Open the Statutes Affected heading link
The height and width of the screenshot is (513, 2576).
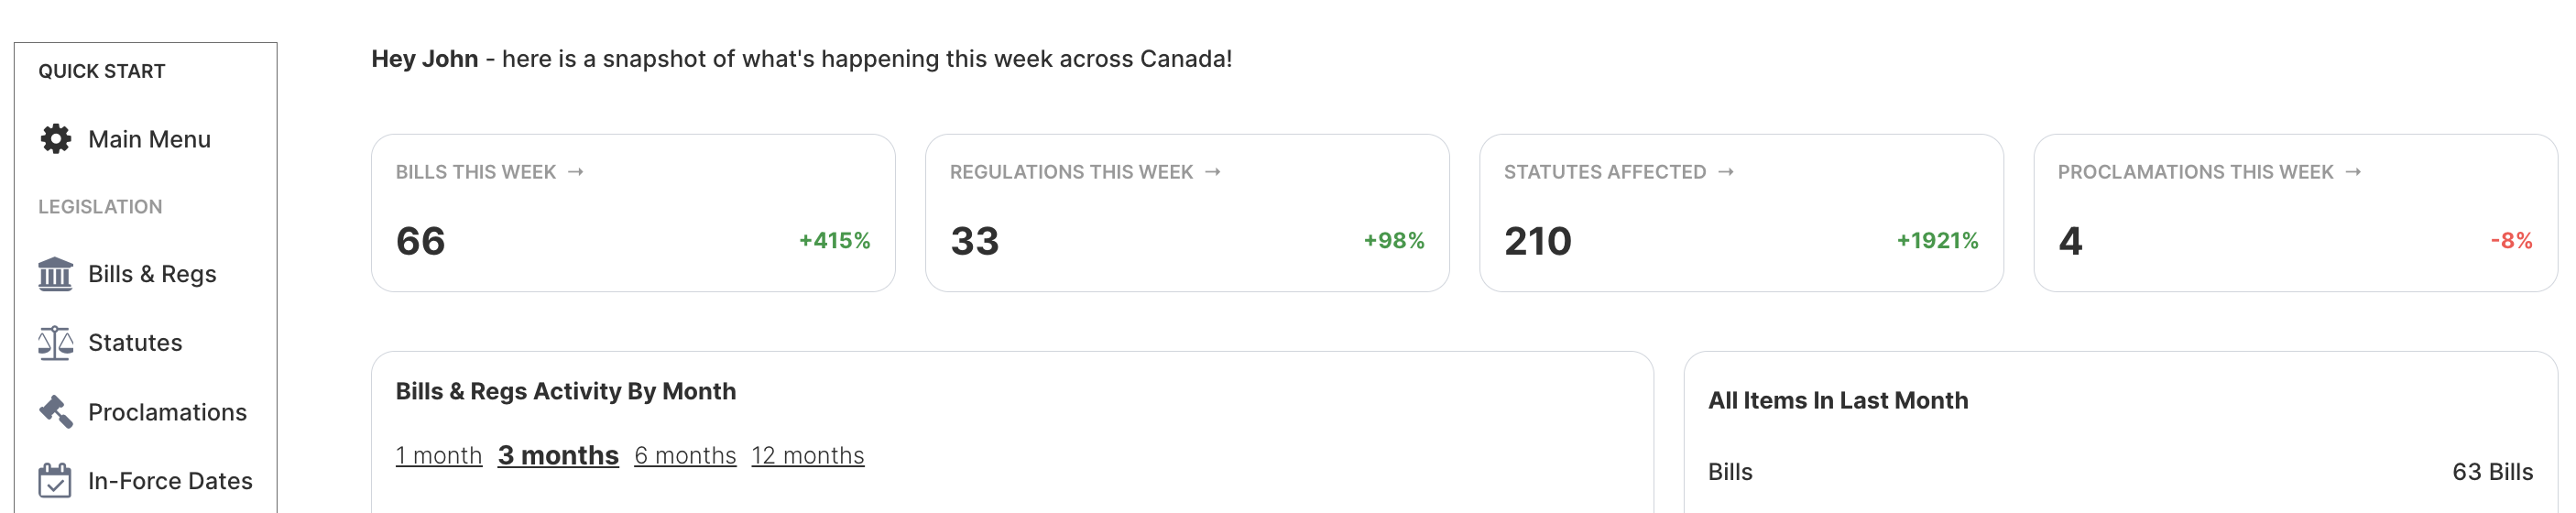click(1604, 172)
